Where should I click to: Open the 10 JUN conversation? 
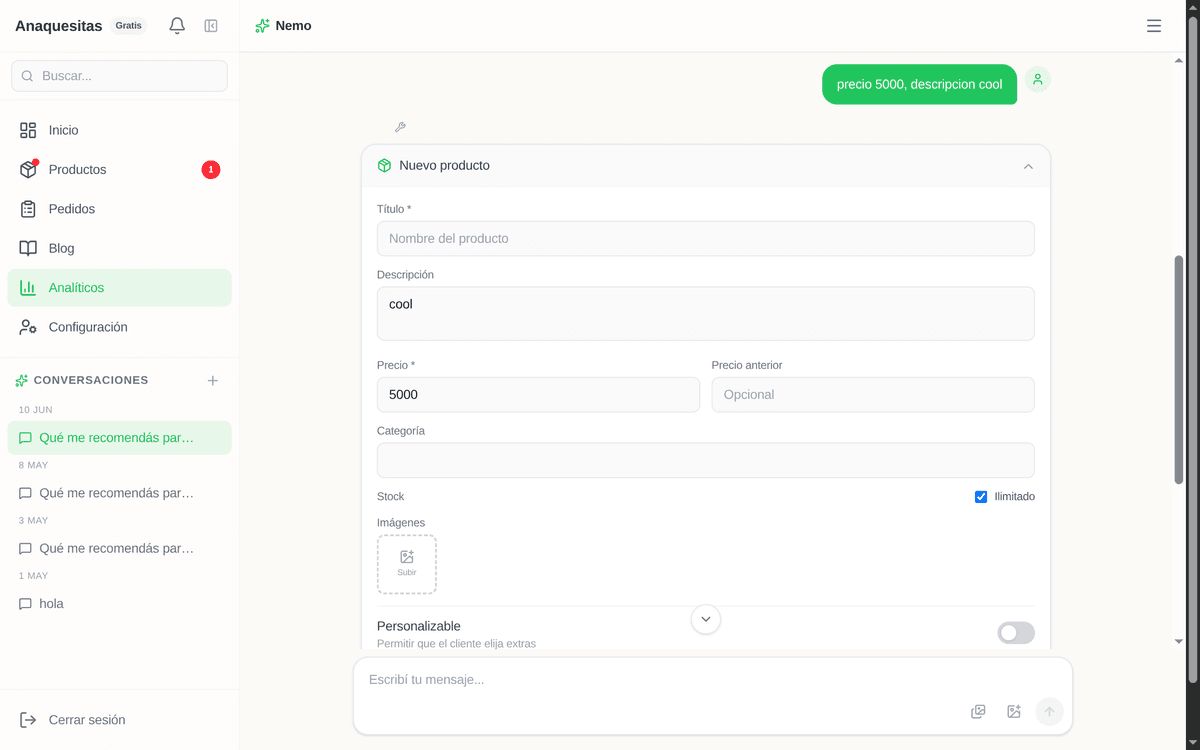(x=119, y=438)
